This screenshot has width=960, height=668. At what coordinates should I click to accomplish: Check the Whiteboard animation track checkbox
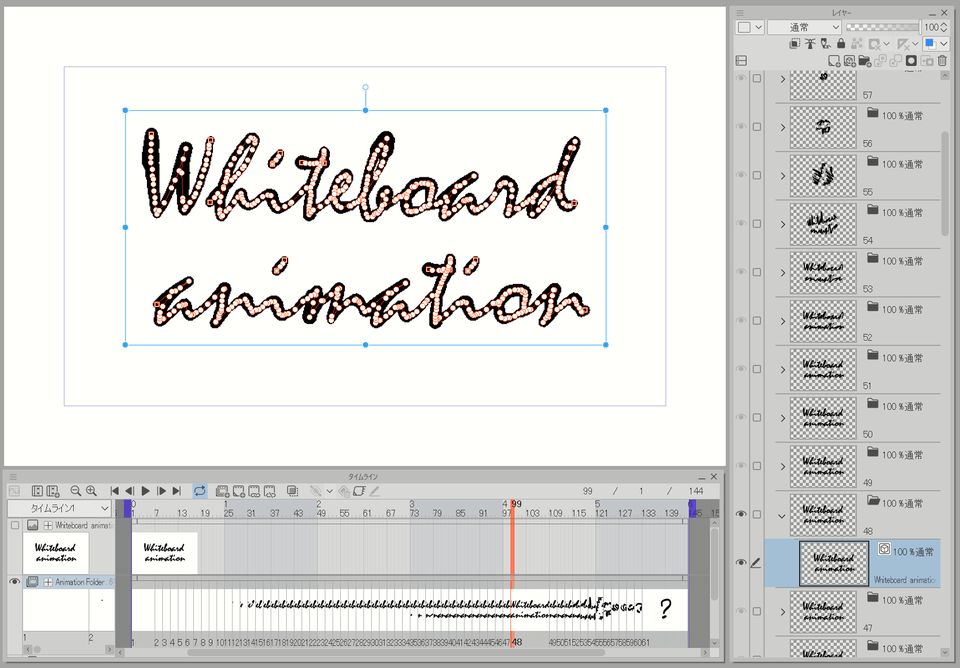click(x=15, y=525)
